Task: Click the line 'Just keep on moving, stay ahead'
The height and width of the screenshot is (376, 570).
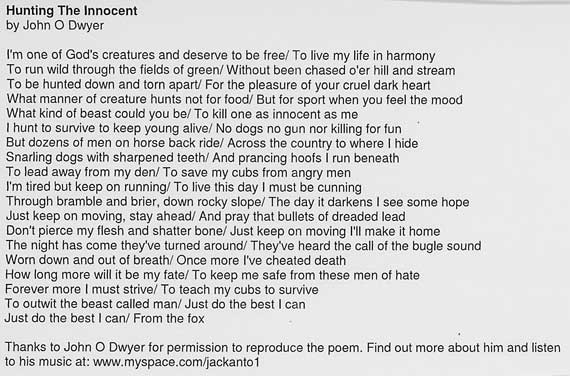Action: [205, 216]
